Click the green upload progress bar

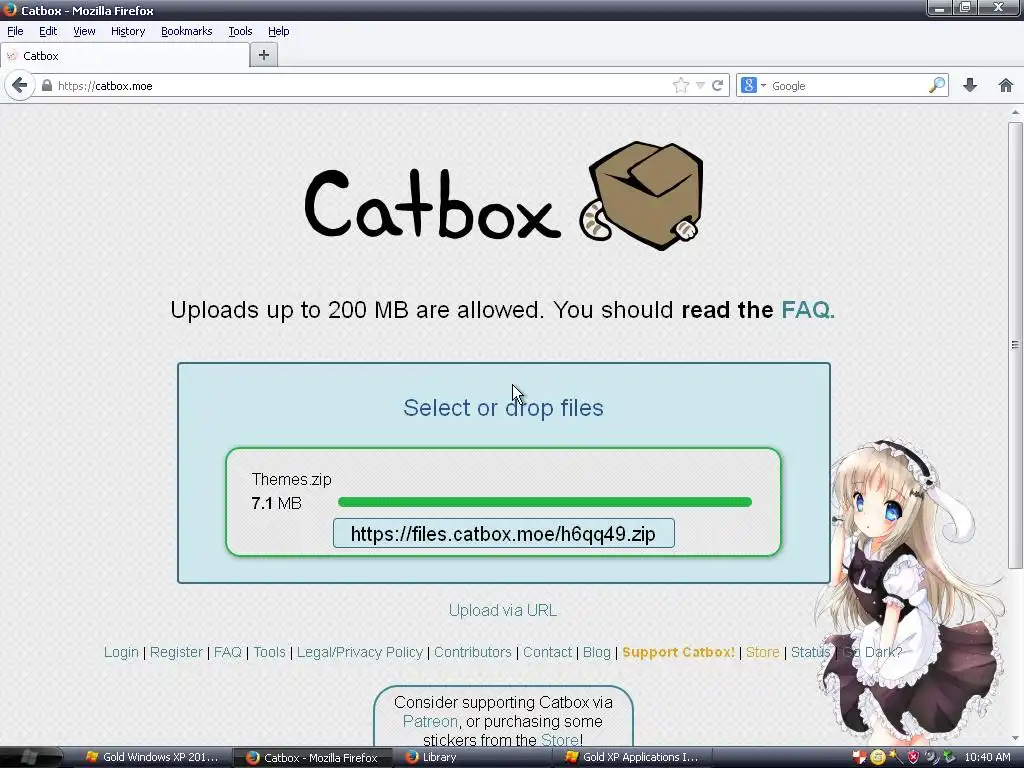coord(545,502)
